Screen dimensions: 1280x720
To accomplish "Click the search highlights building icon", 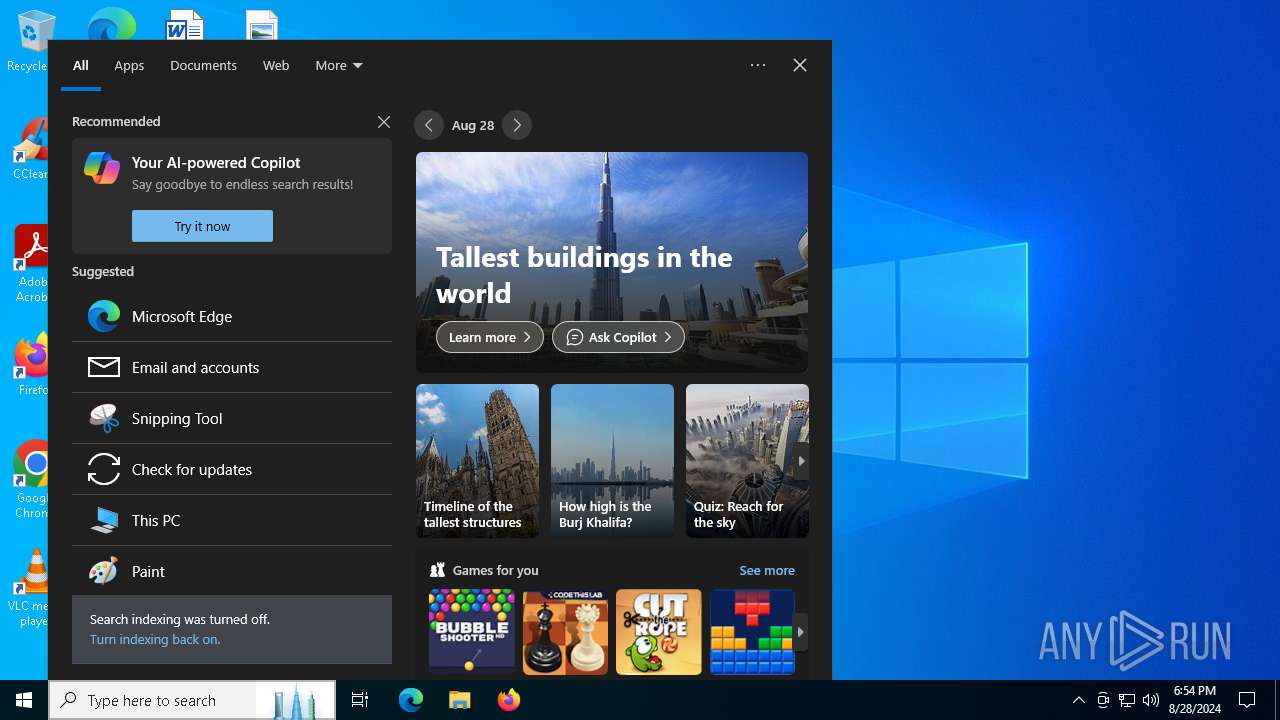I will [x=294, y=700].
